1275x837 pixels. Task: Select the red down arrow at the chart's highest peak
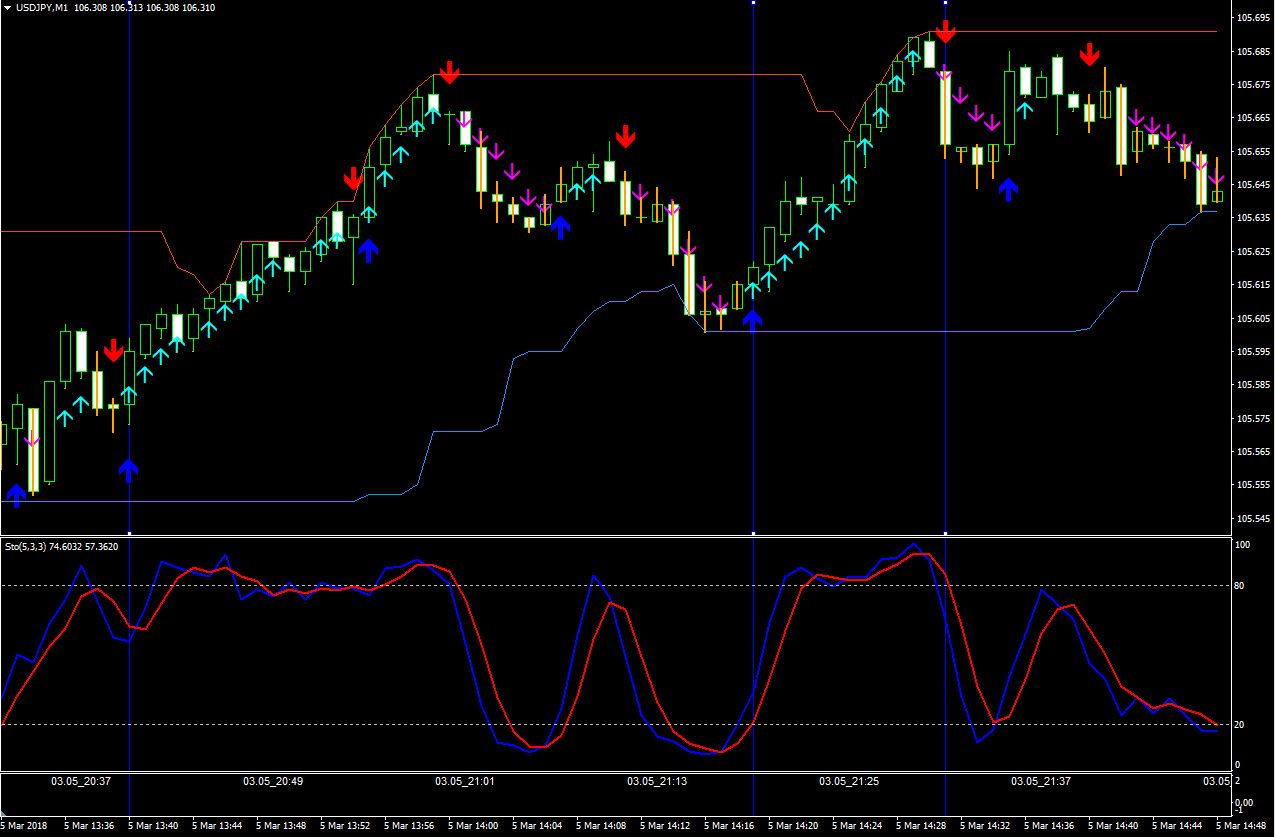pos(945,33)
